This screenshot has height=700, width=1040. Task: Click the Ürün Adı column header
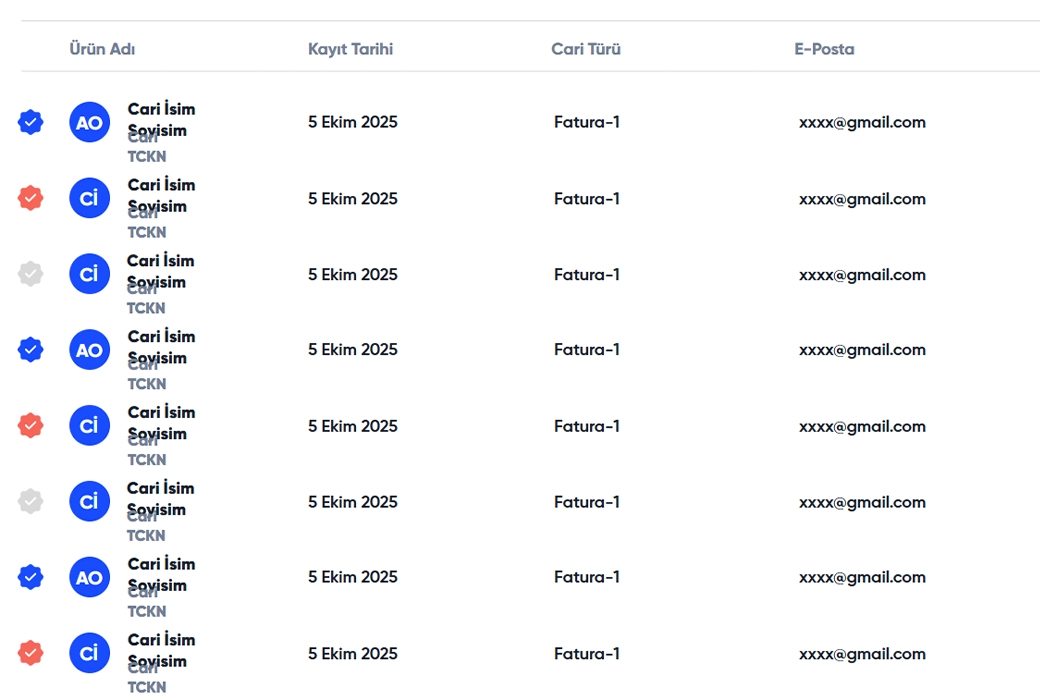(x=102, y=49)
